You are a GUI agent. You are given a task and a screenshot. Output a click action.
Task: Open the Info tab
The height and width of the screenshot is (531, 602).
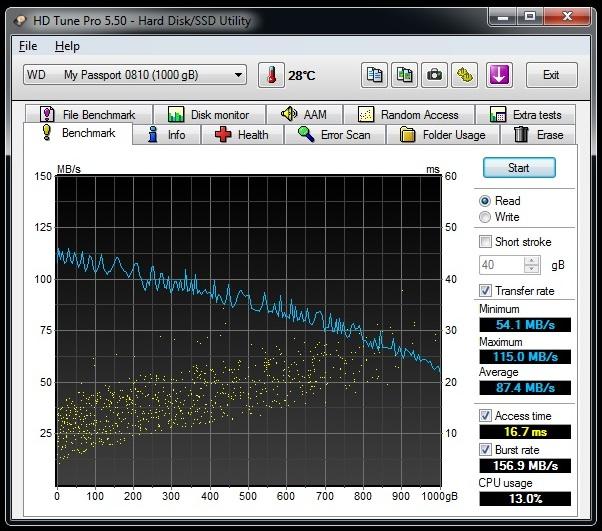tap(167, 135)
